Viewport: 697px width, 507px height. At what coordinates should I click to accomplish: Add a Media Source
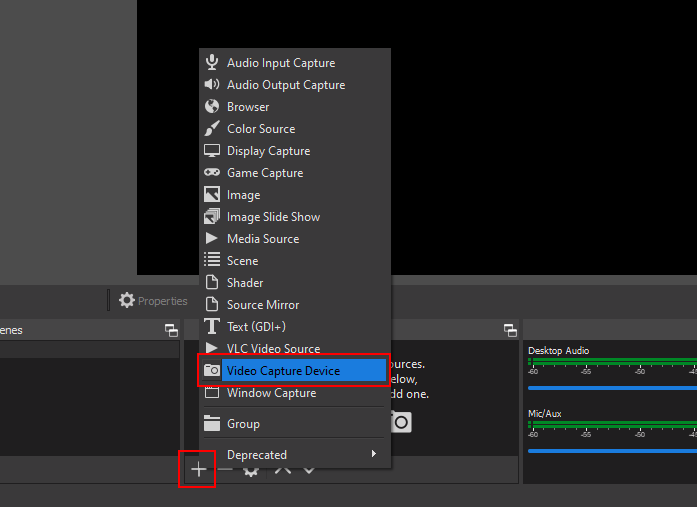295,239
